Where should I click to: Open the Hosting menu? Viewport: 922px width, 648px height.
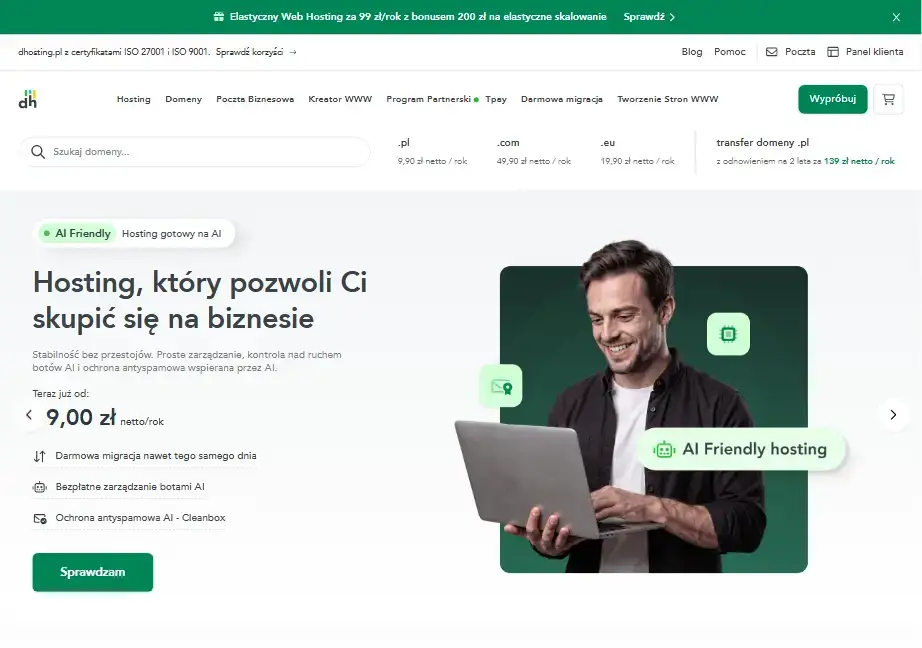(x=133, y=99)
